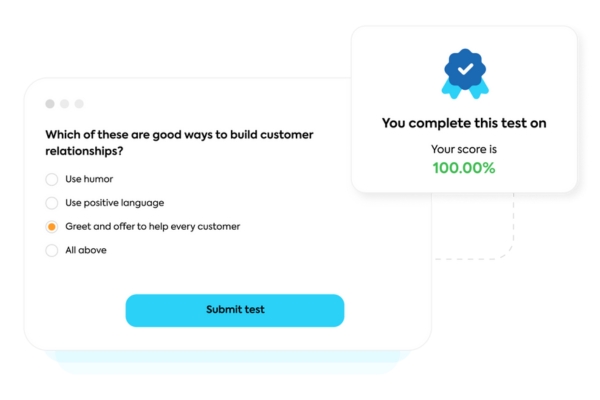Click the Your score is text

464,149
